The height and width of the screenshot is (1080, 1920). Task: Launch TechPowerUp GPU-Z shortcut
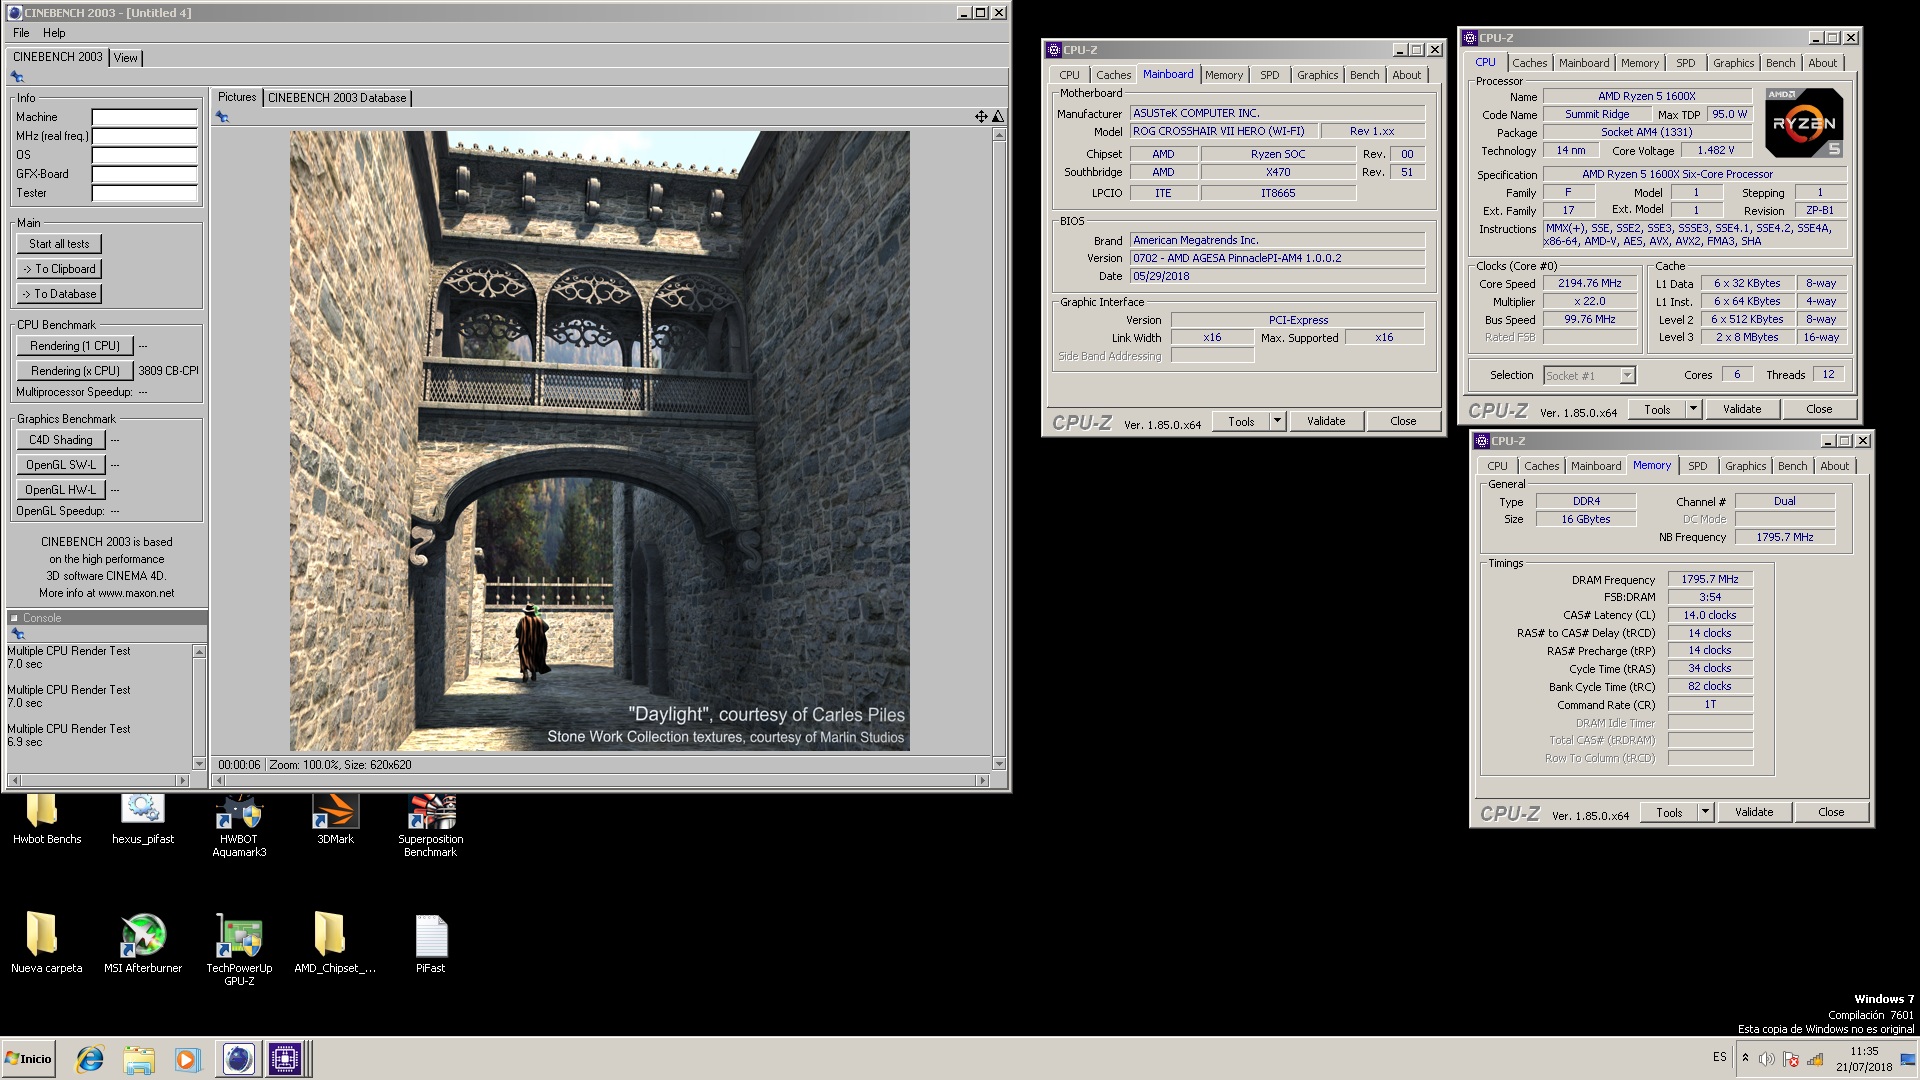[239, 950]
